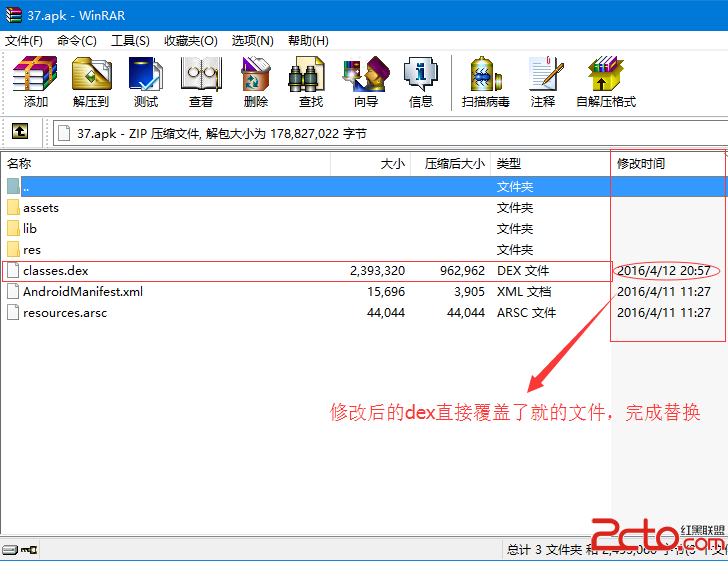Click the res folder icon
Screen dimensions: 728x561
(13, 249)
